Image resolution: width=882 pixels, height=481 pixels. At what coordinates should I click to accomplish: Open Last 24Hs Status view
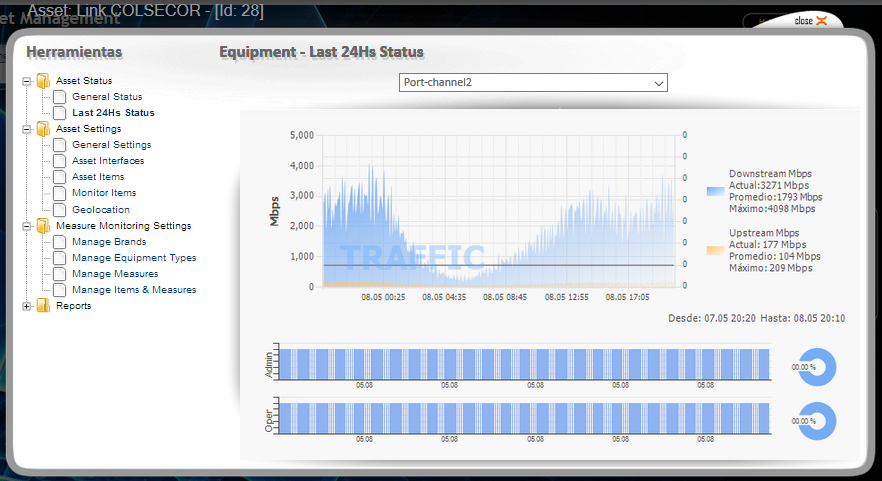[x=113, y=113]
